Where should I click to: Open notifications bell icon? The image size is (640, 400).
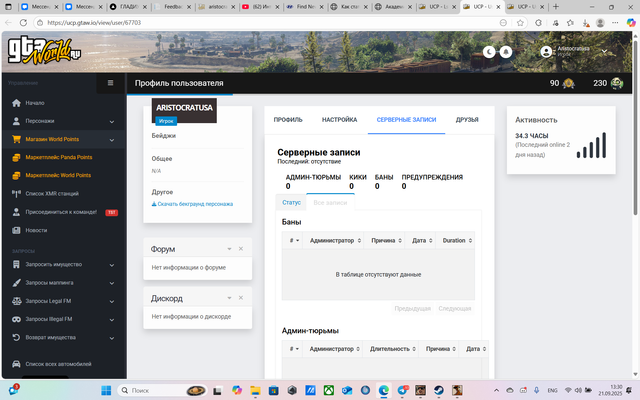[506, 52]
